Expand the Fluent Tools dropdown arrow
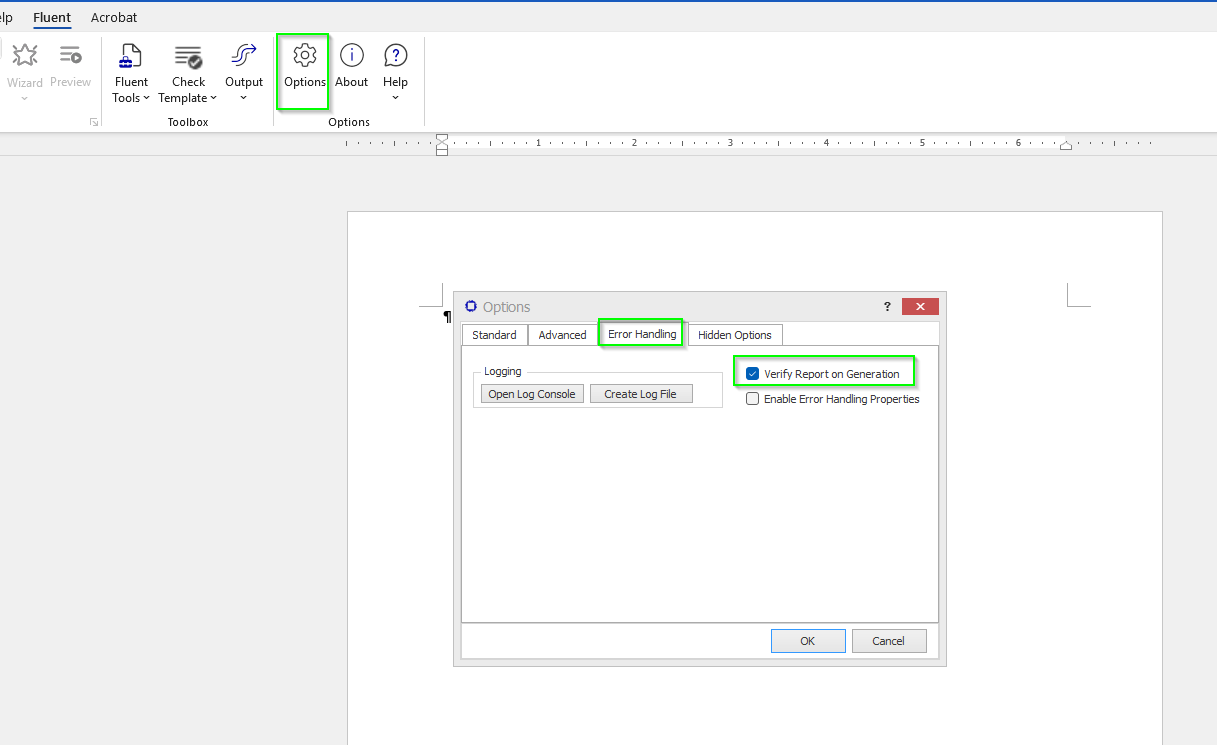 (146, 98)
